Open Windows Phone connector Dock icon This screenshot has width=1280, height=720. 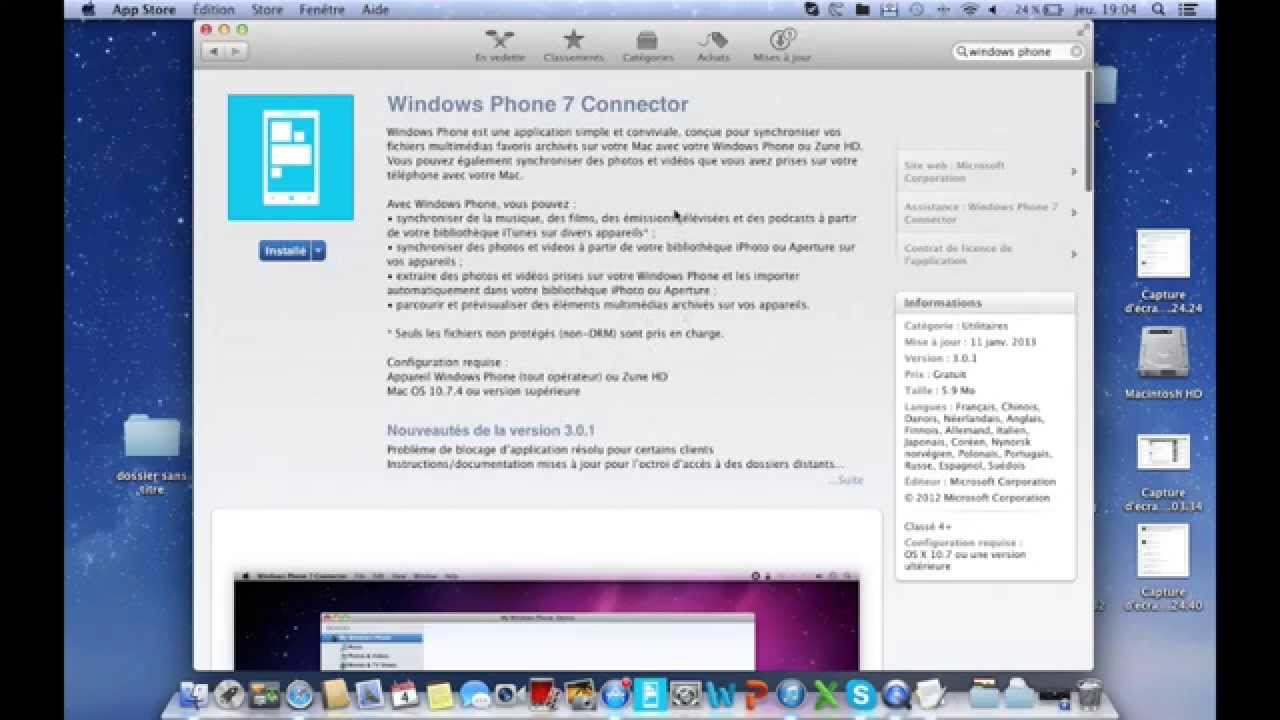(x=651, y=695)
